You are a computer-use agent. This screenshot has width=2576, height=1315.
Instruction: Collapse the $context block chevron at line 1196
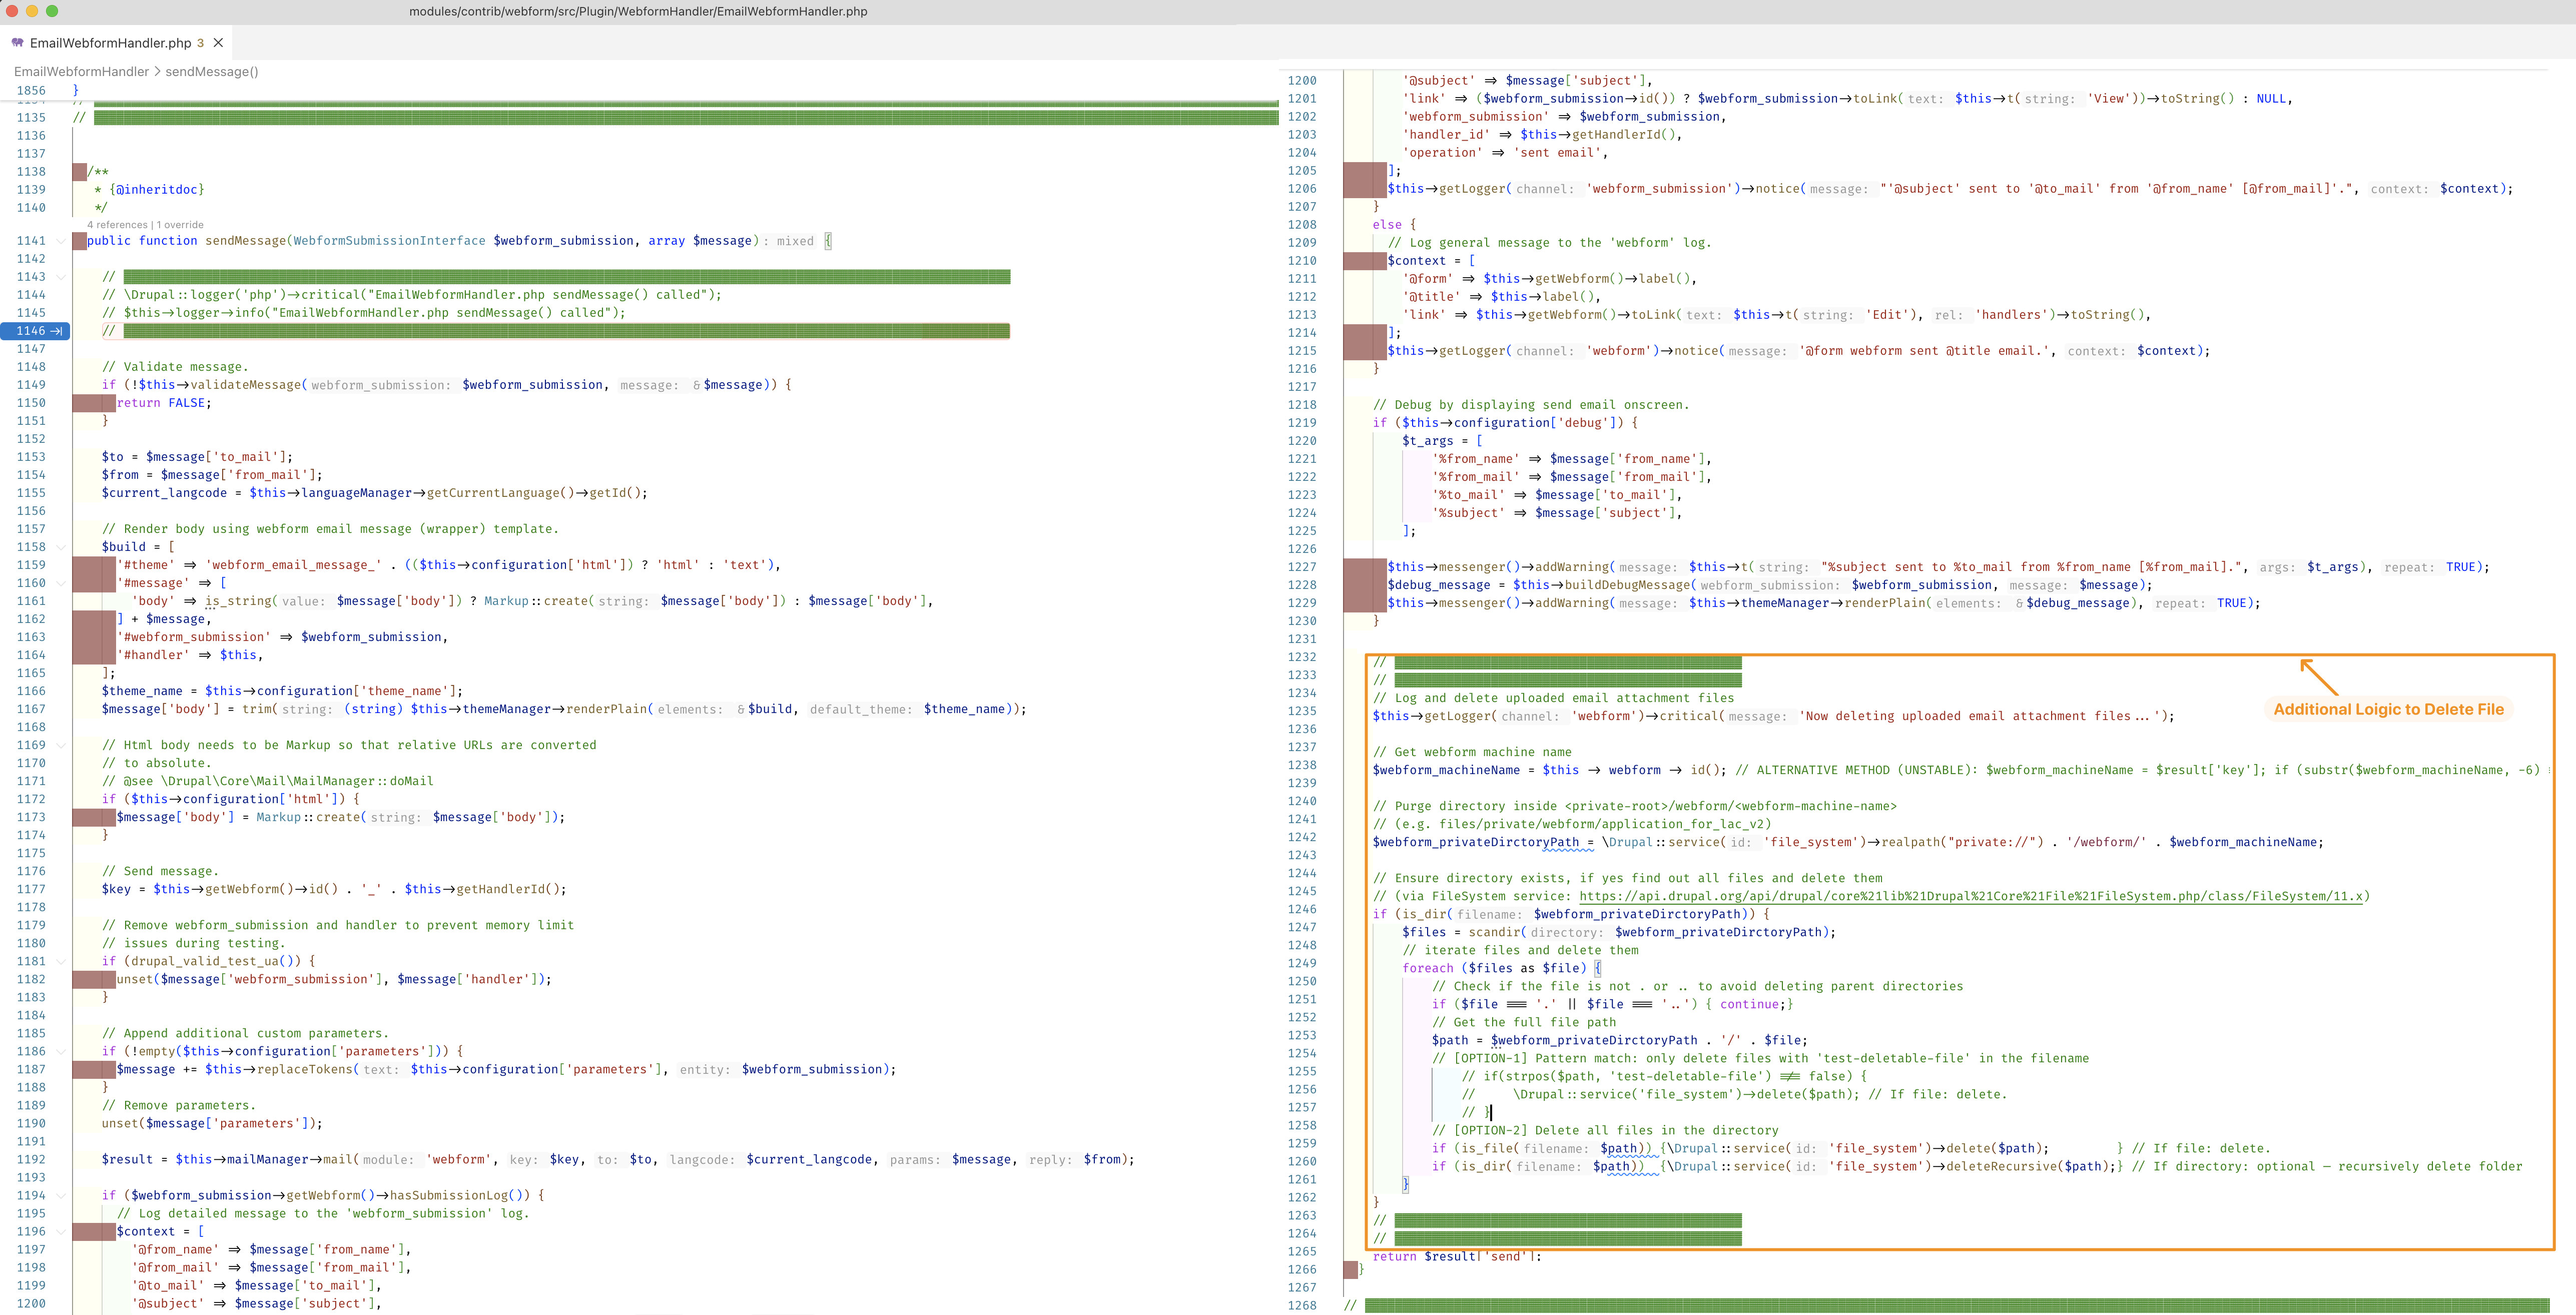60,1231
